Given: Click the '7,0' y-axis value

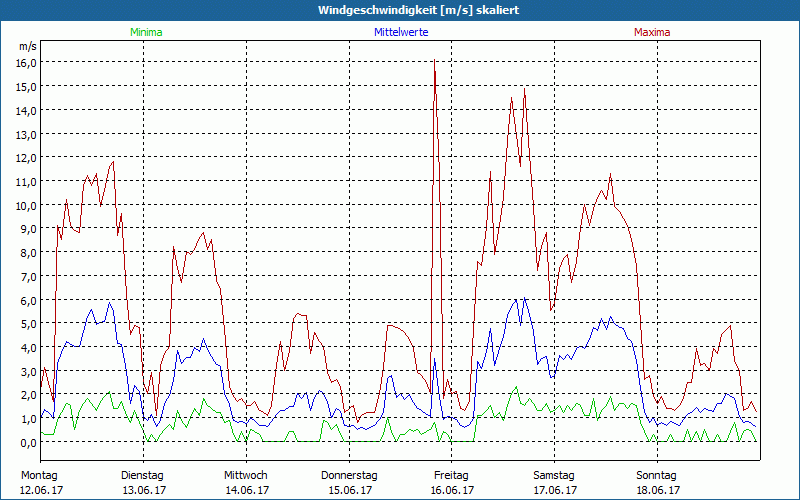Looking at the screenshot, I should [29, 276].
